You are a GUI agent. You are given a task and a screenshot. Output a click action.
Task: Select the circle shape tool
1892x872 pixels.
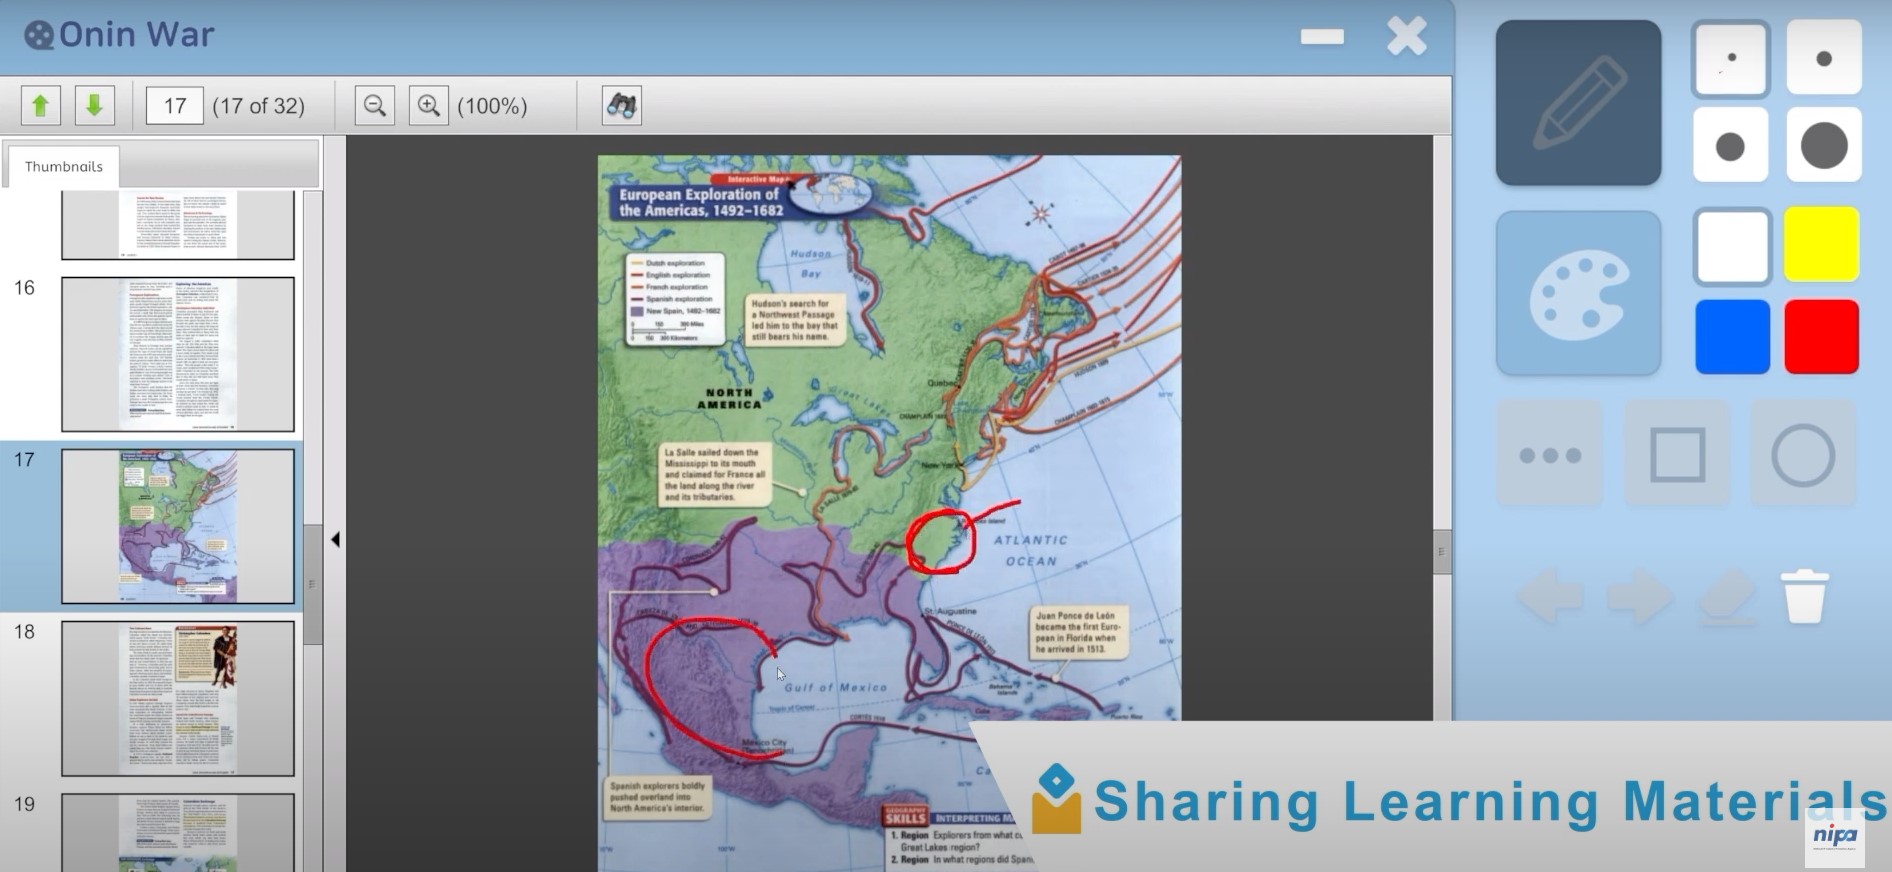(x=1803, y=455)
